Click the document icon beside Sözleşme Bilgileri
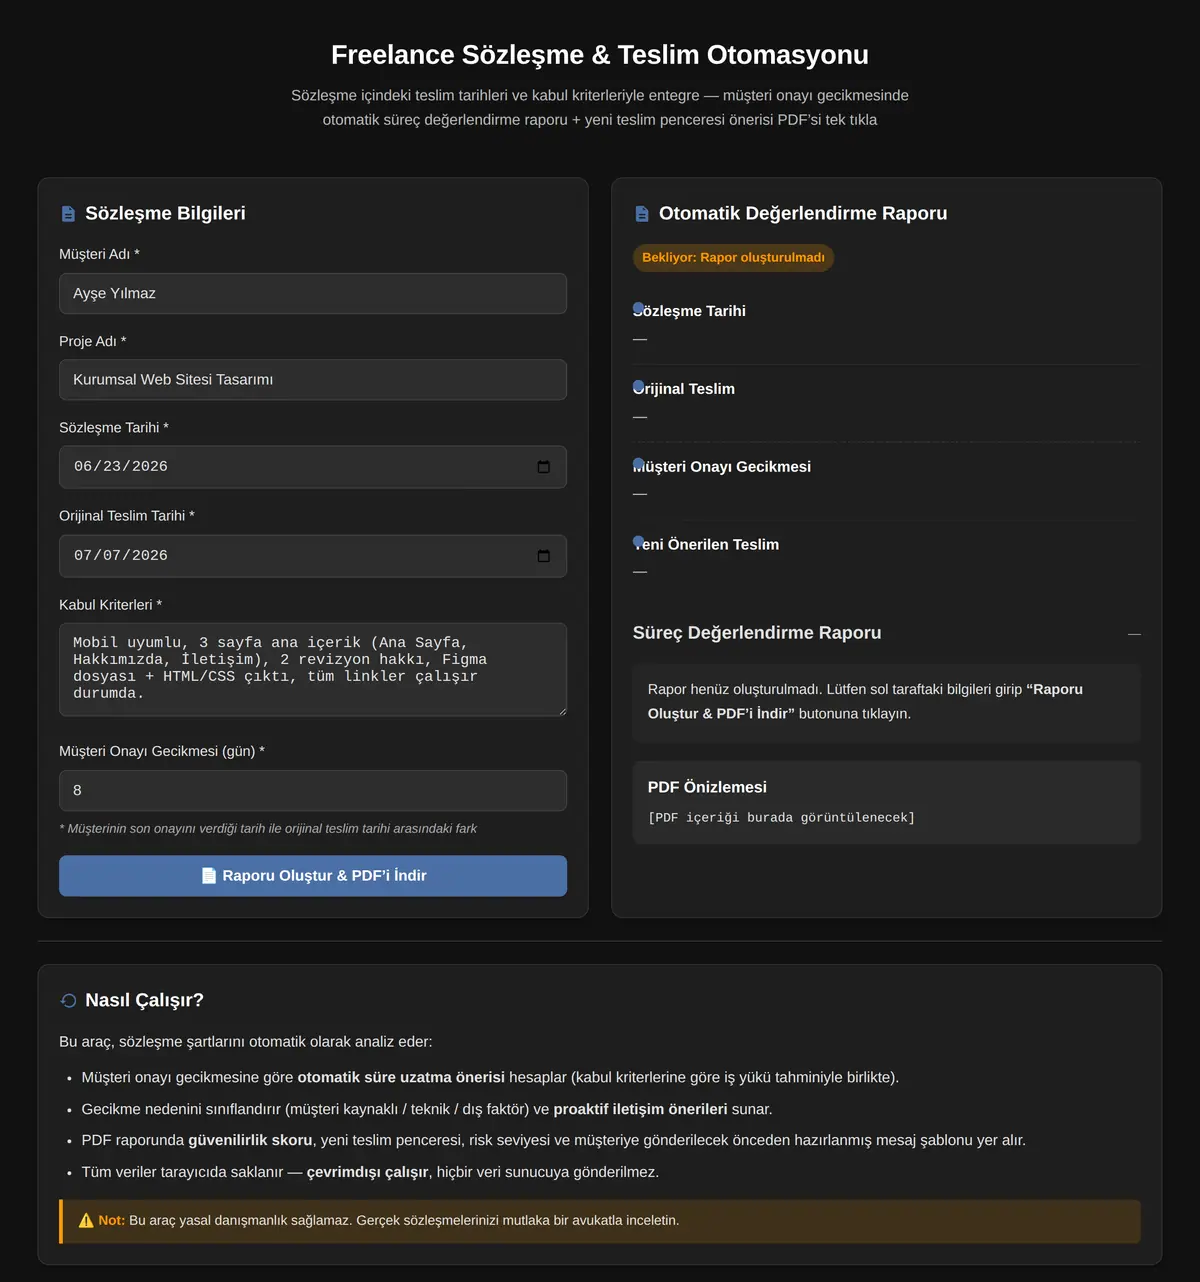1200x1282 pixels. (x=68, y=214)
